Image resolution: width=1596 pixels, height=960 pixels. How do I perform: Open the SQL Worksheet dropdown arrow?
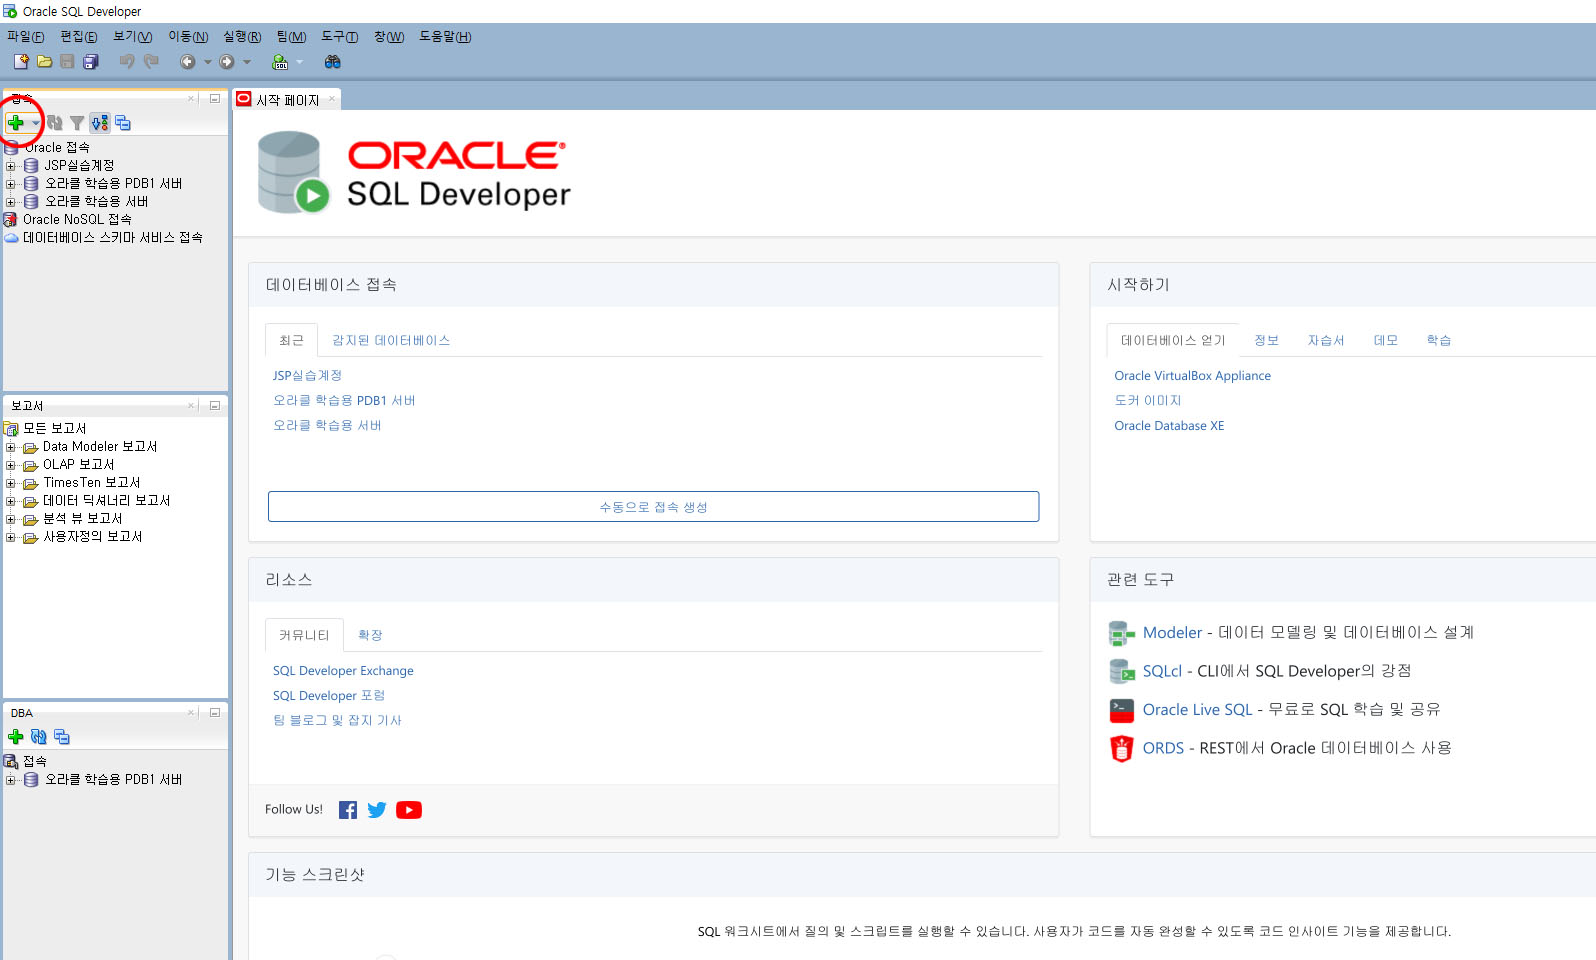[x=299, y=62]
